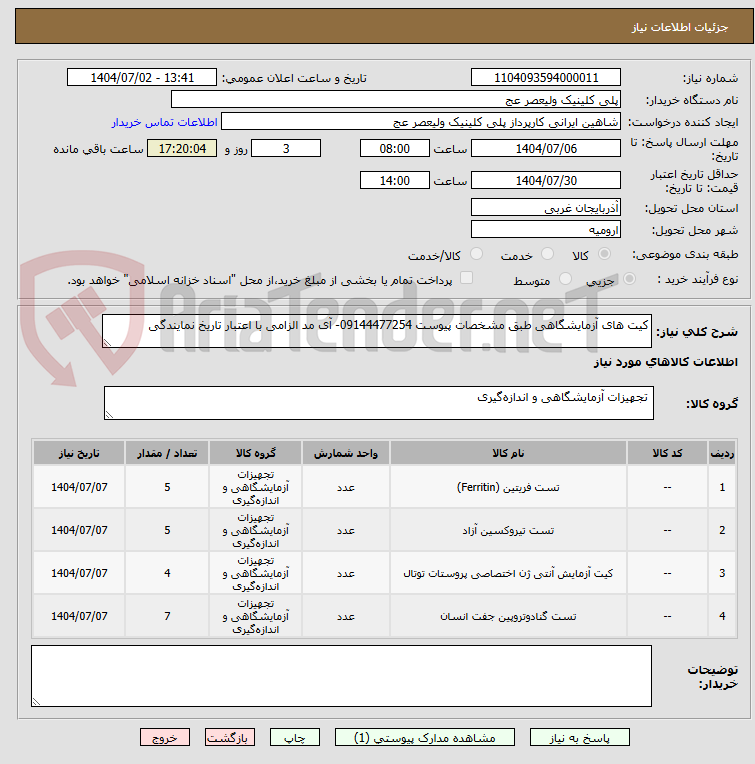
Task: Click the نام کالا column header
Action: click(x=508, y=453)
